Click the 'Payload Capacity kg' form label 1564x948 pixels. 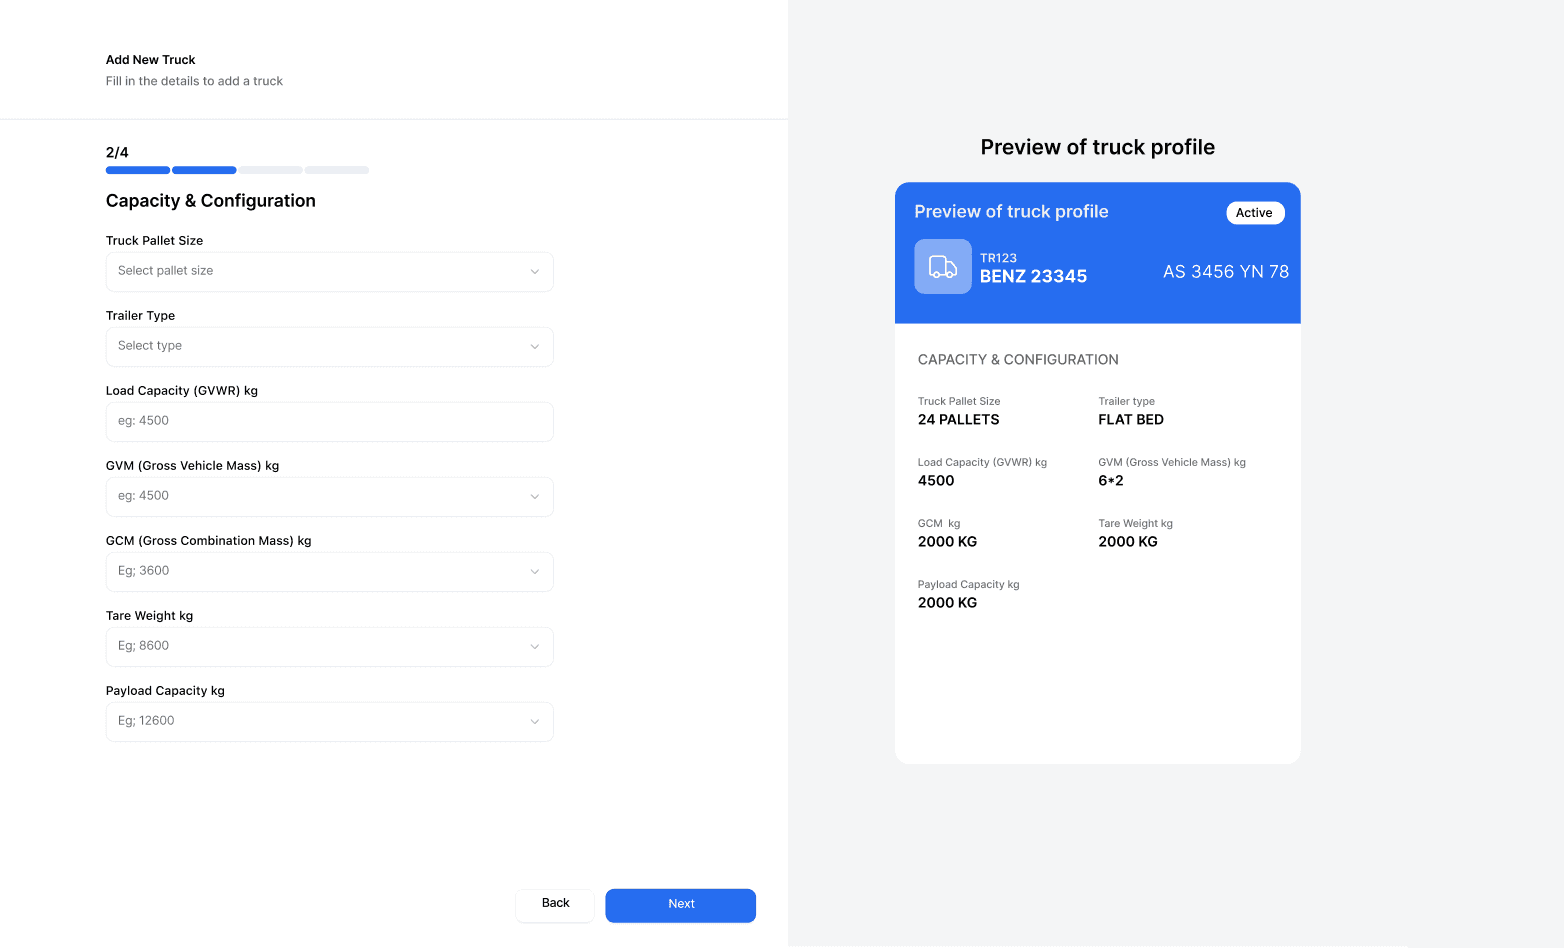[166, 691]
